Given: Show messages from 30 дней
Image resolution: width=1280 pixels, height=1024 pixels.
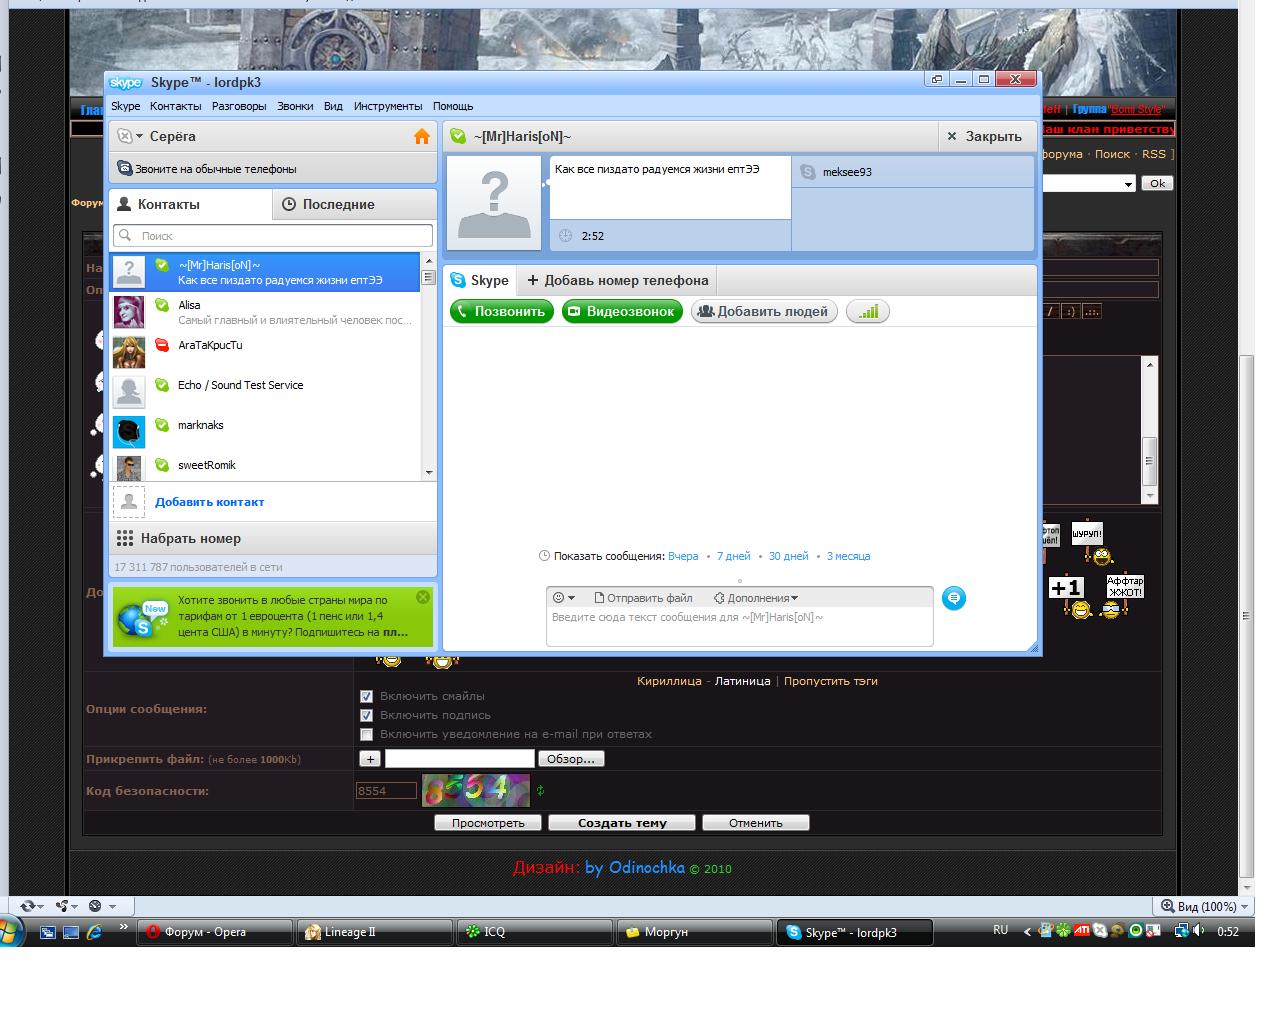Looking at the screenshot, I should pos(788,556).
